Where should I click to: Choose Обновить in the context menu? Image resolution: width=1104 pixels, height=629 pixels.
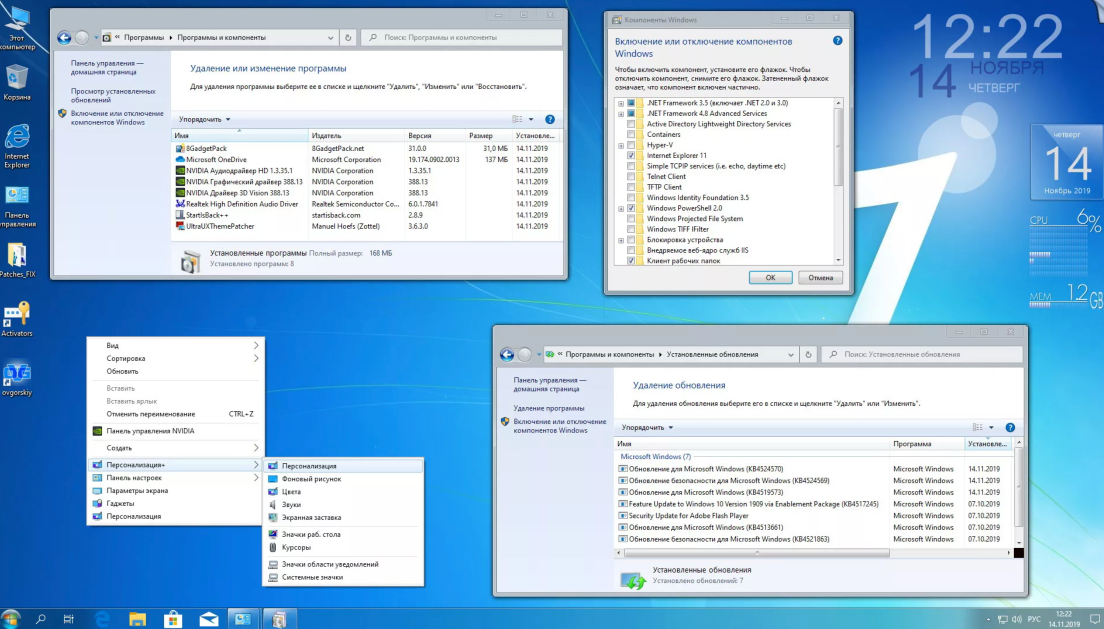click(176, 371)
